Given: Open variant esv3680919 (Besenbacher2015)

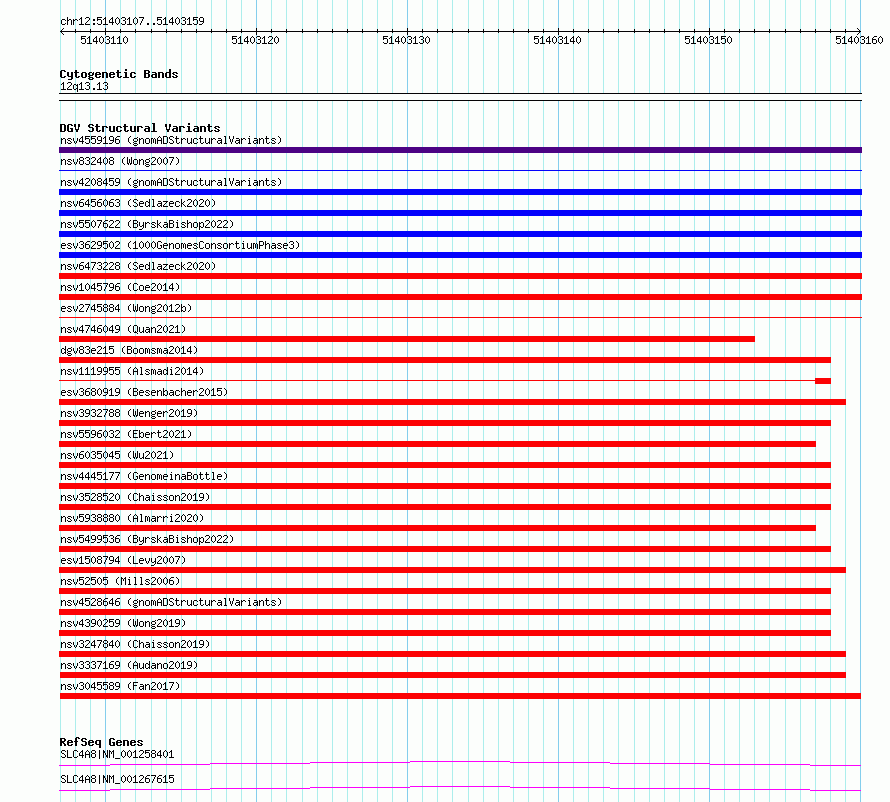Looking at the screenshot, I should [144, 392].
